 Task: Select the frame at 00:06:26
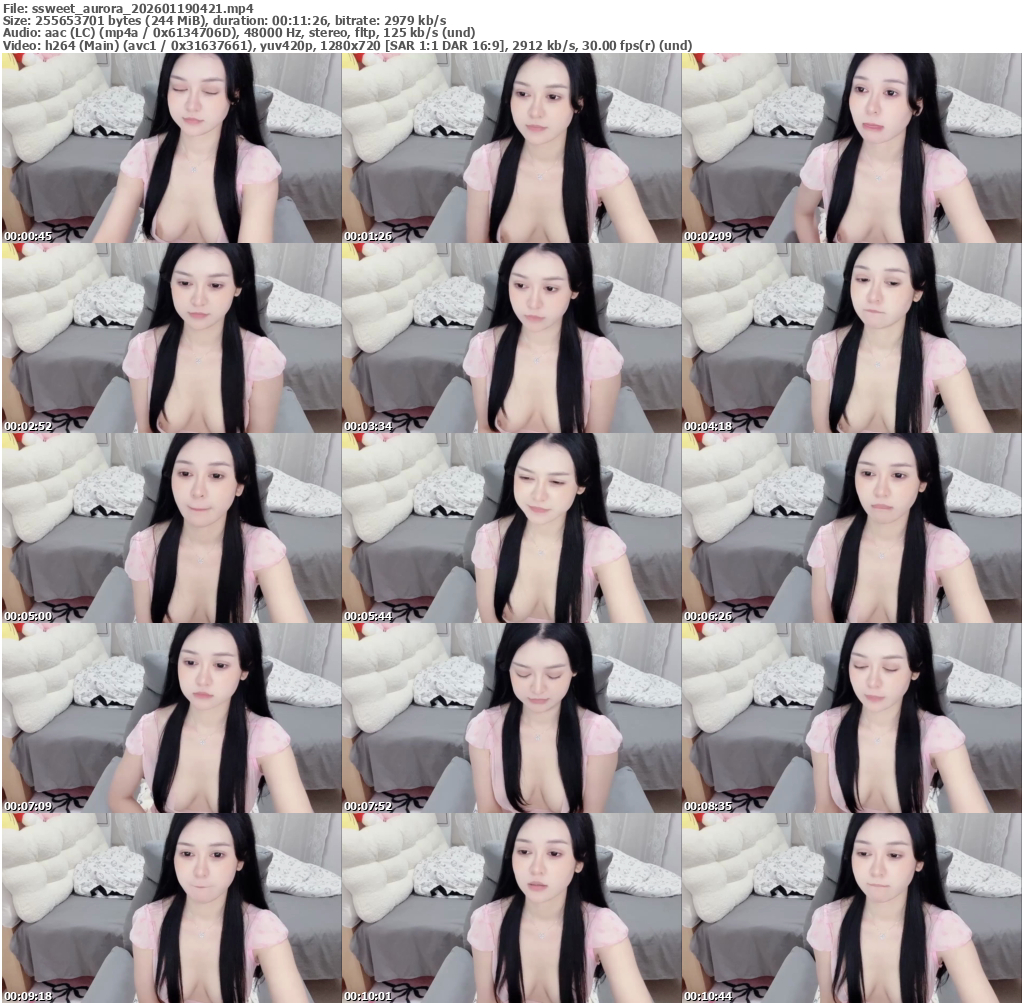(851, 528)
